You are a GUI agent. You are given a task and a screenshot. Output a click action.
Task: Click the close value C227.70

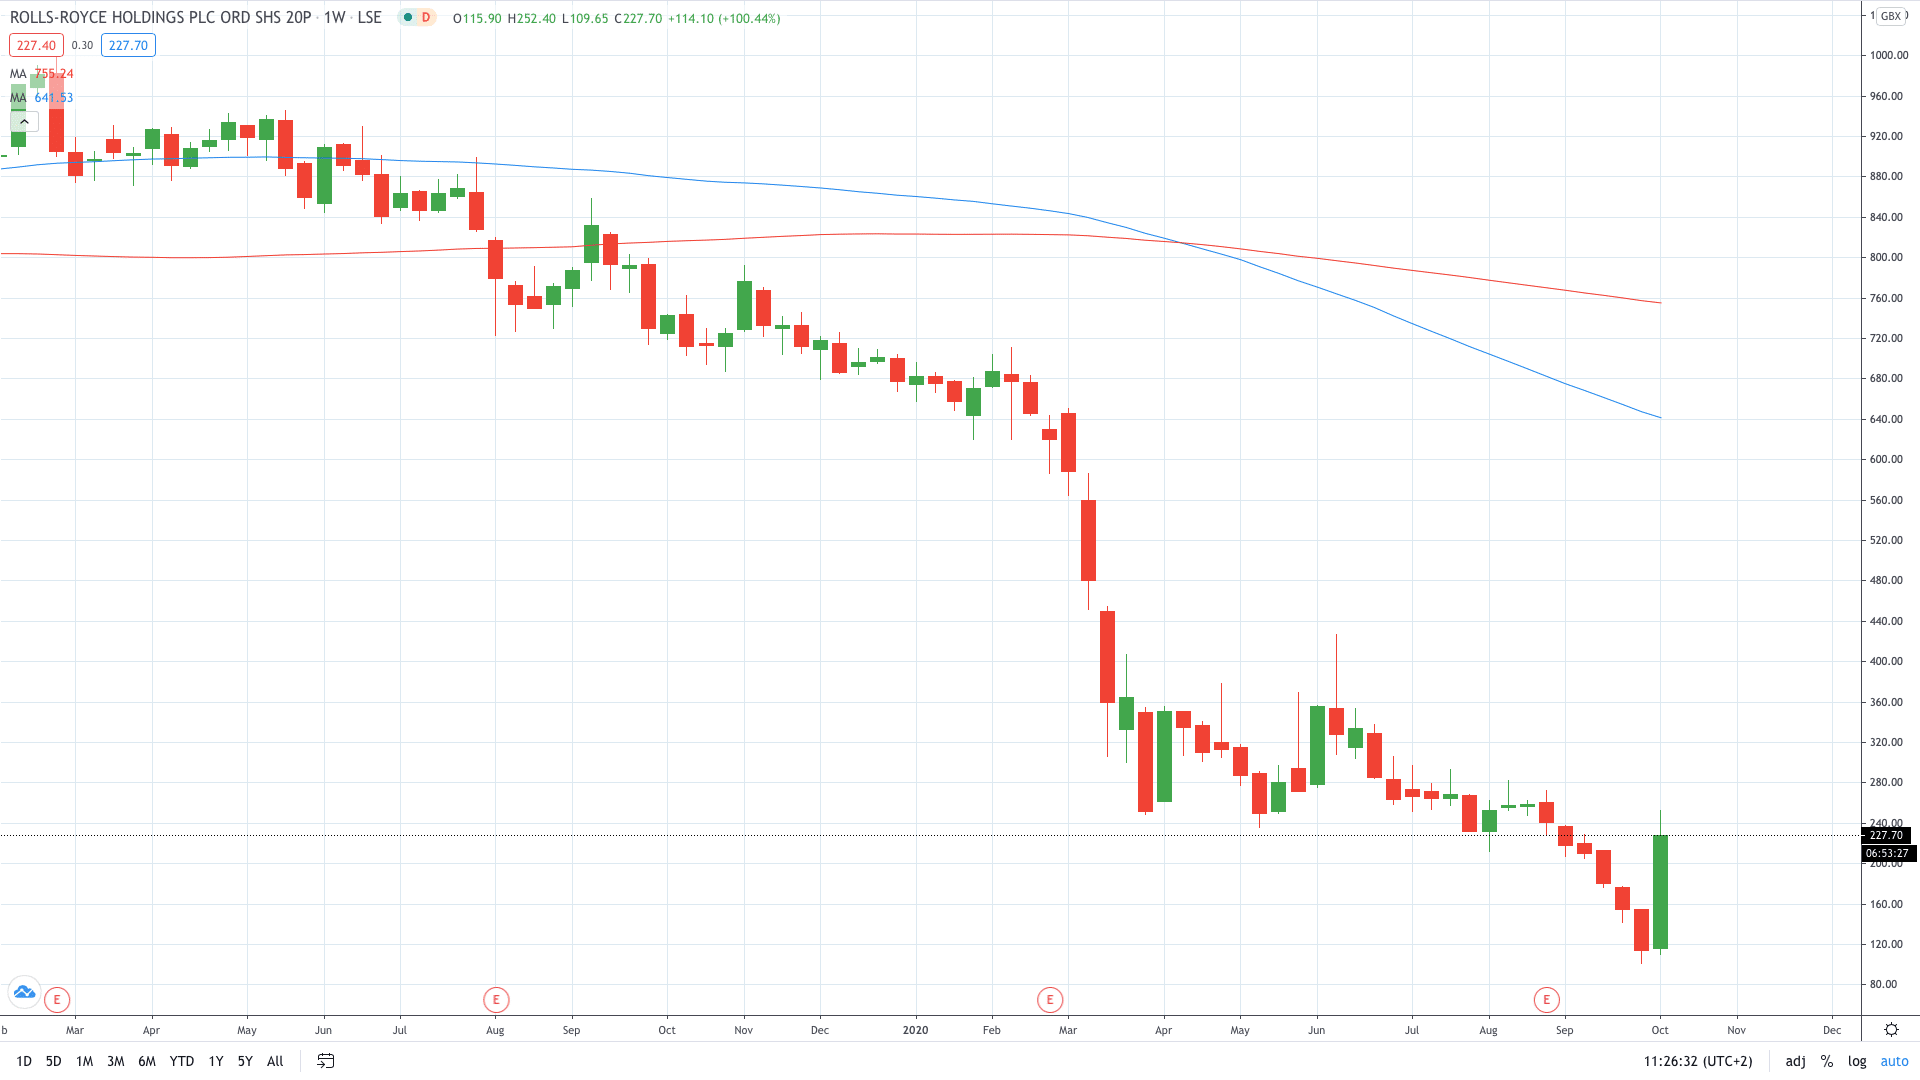pos(638,18)
